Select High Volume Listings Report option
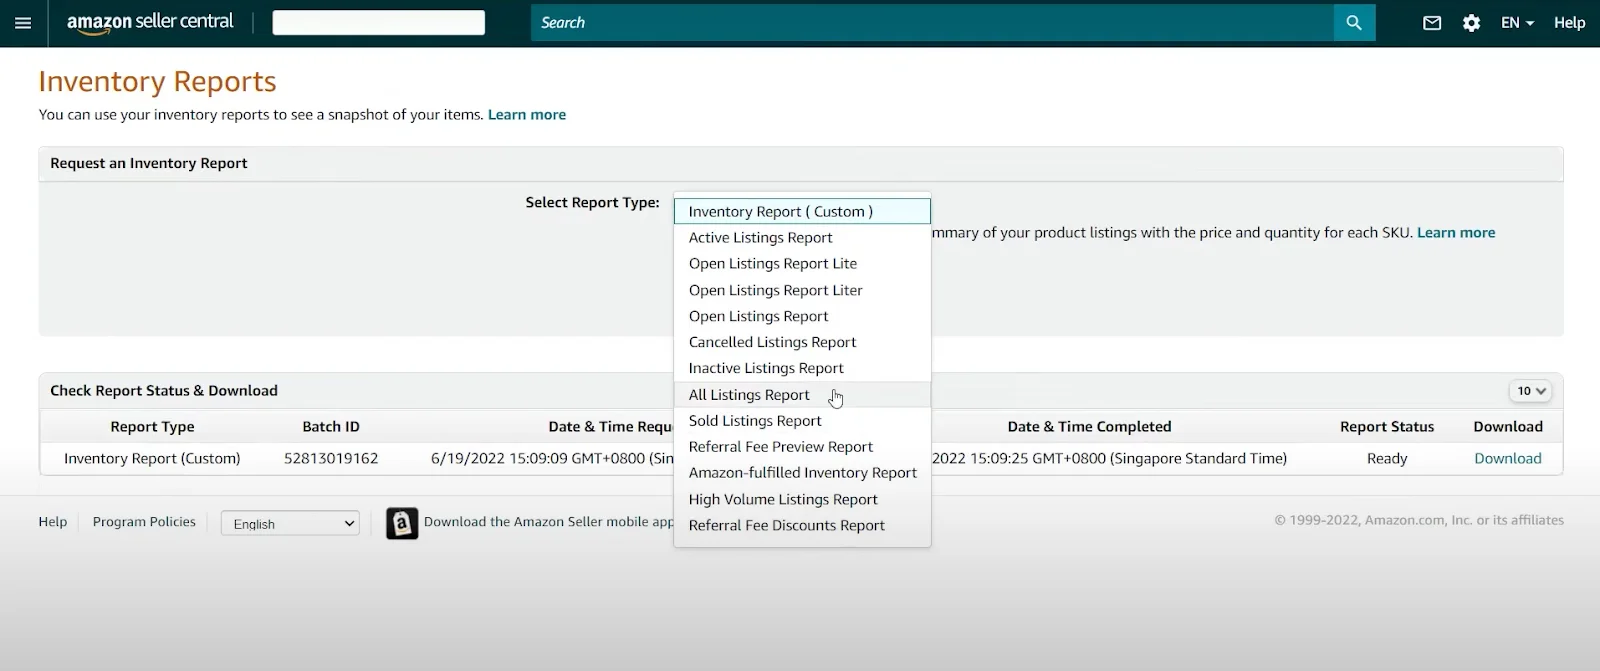This screenshot has width=1600, height=671. coord(802,499)
